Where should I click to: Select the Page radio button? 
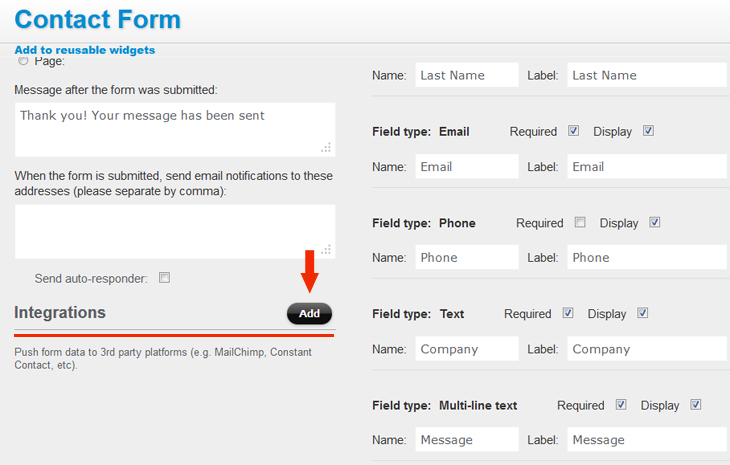[23, 61]
